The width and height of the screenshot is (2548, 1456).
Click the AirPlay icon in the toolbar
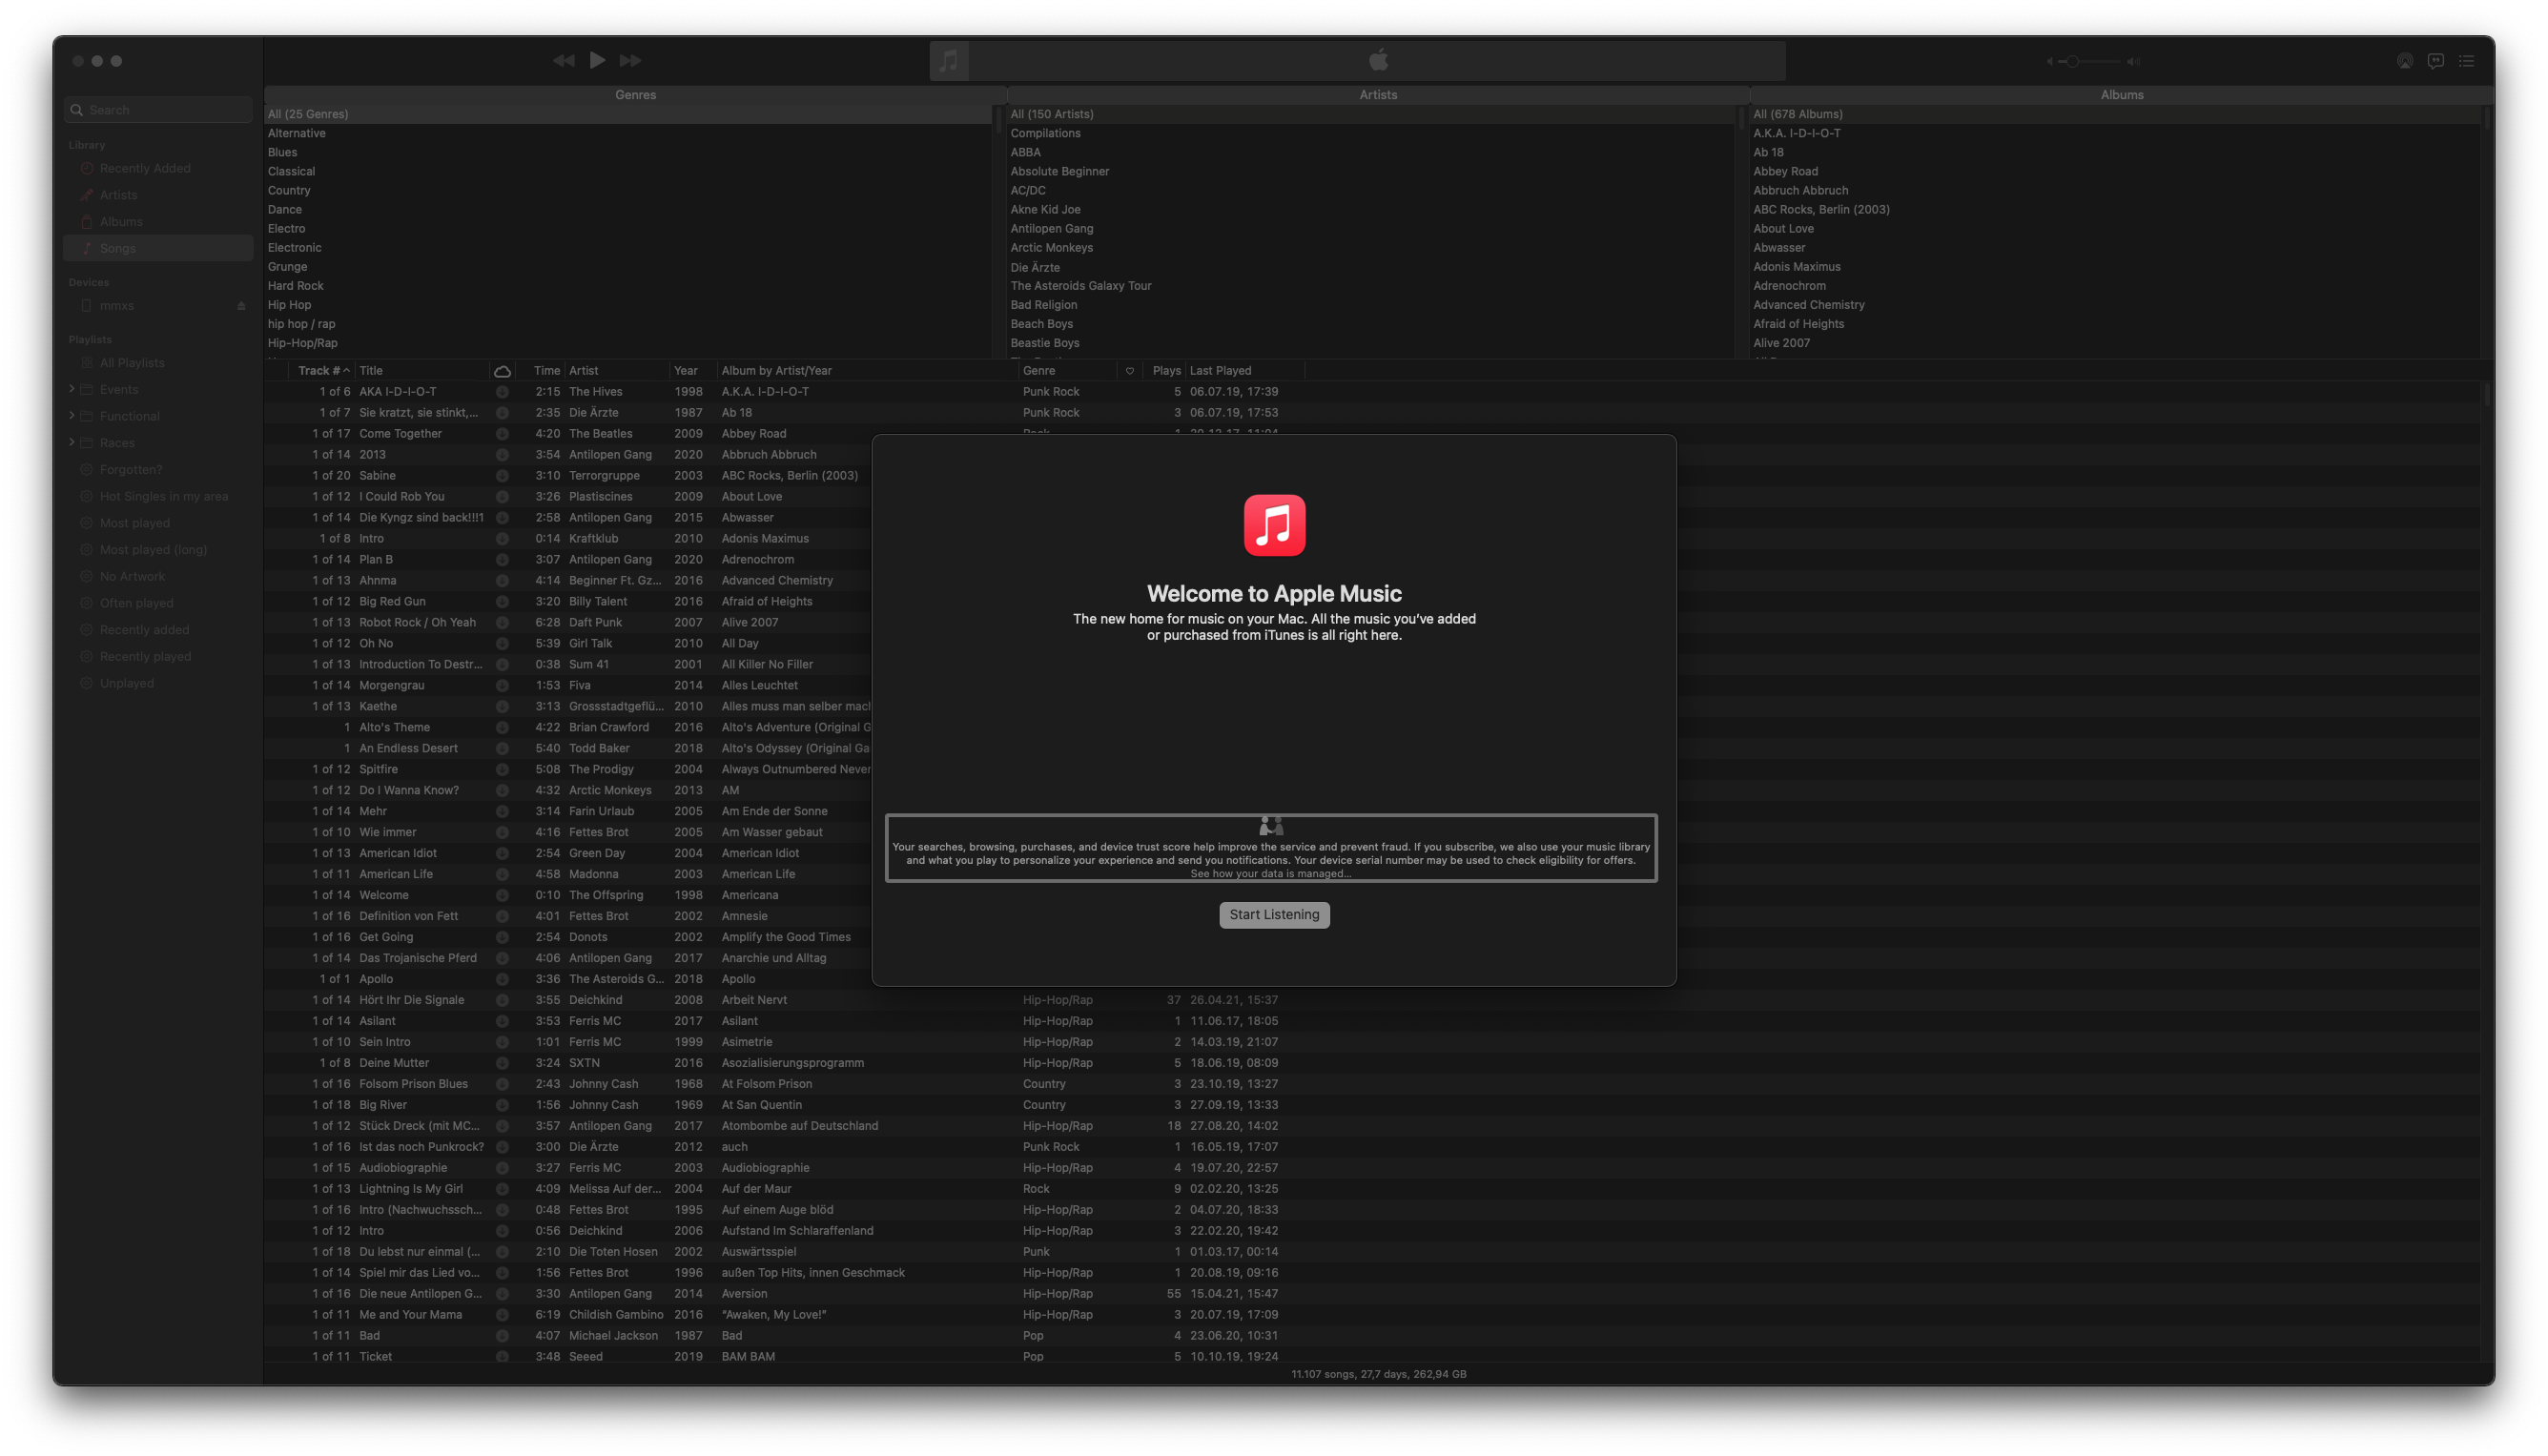[x=2404, y=61]
